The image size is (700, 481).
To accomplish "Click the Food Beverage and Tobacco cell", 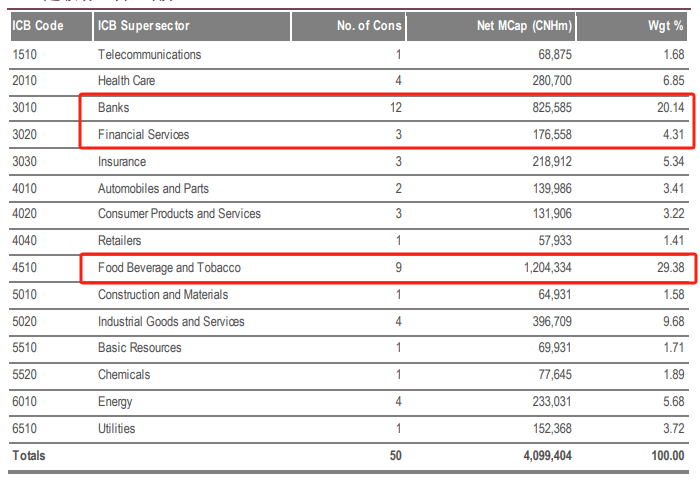I will tap(169, 268).
